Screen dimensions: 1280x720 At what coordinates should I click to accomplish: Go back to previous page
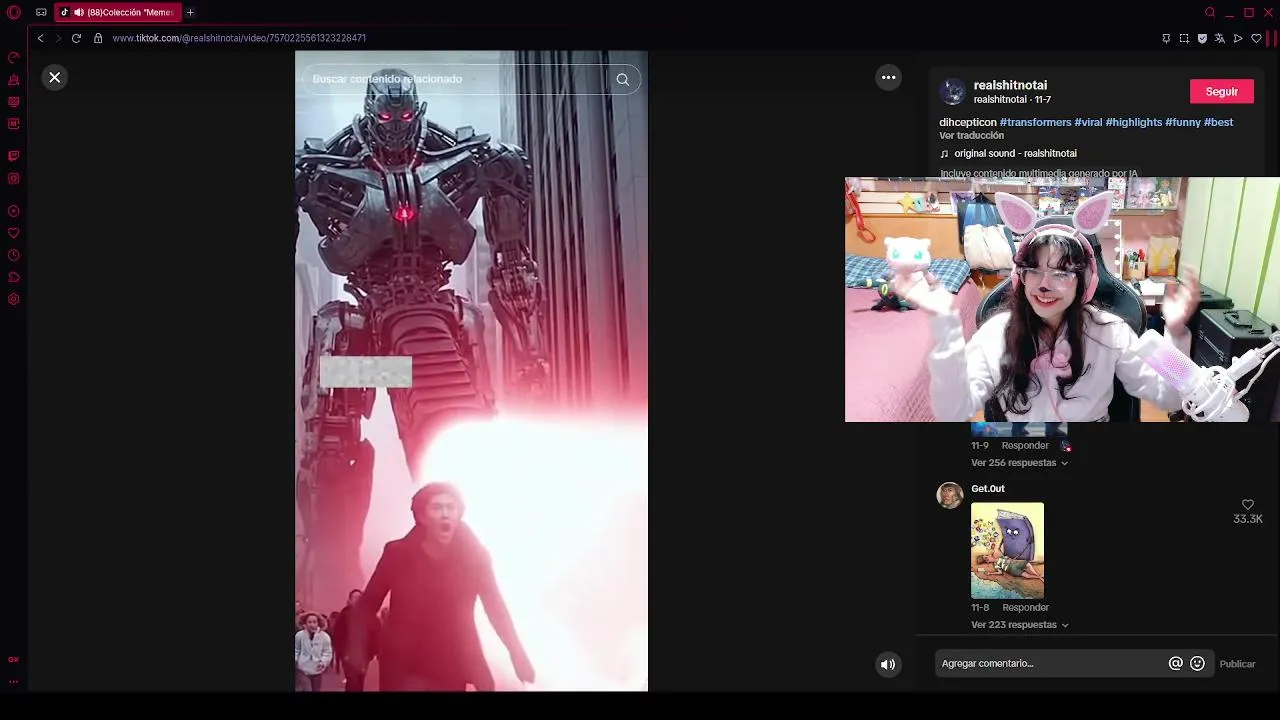(x=40, y=38)
